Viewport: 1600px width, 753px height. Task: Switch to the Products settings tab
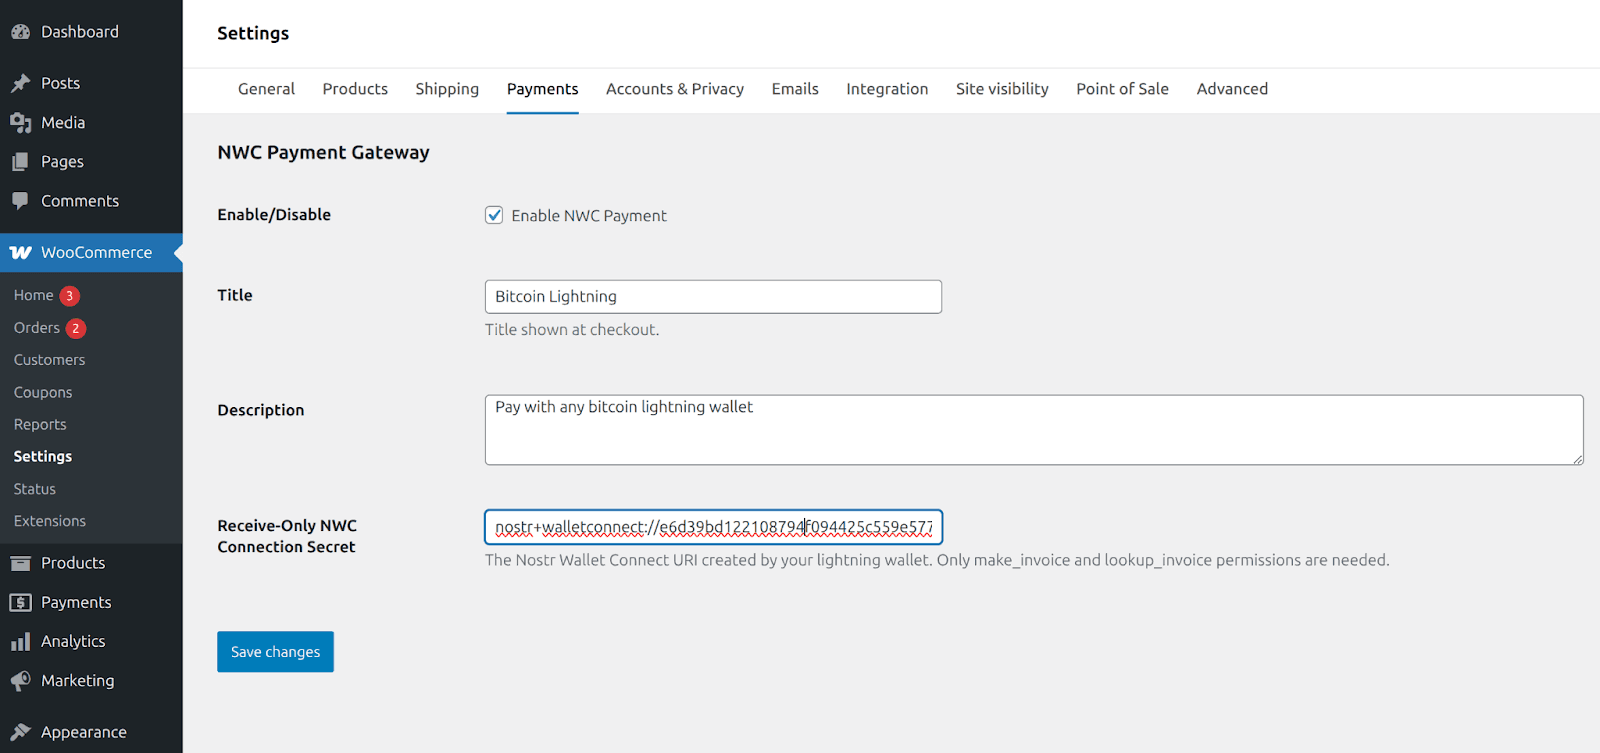[x=355, y=89]
